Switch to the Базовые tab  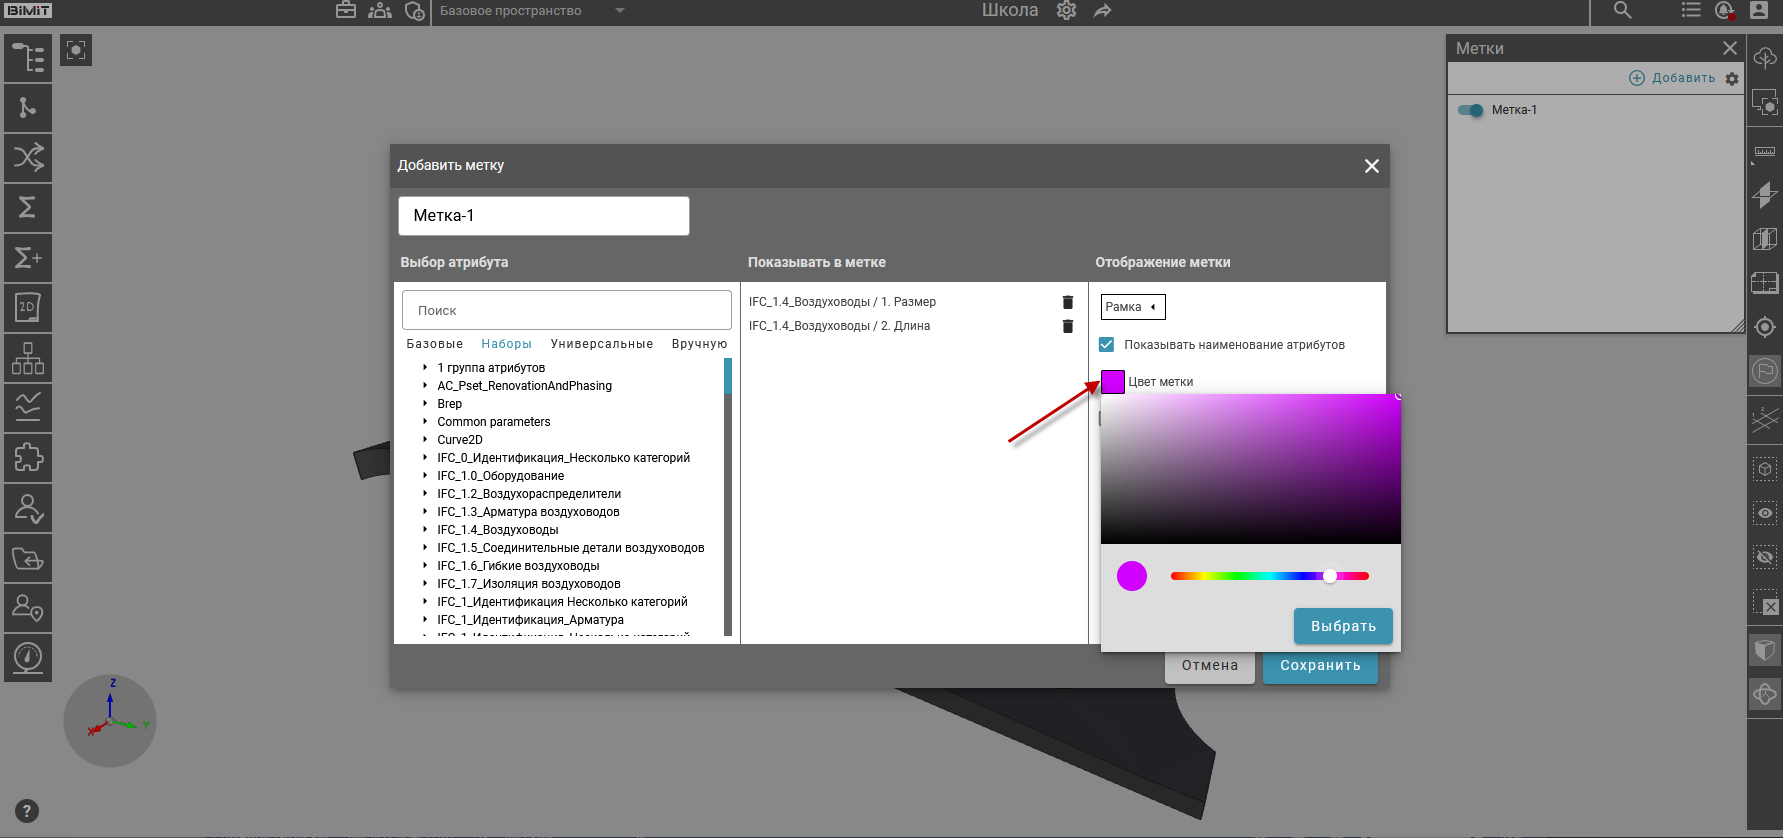tap(434, 344)
